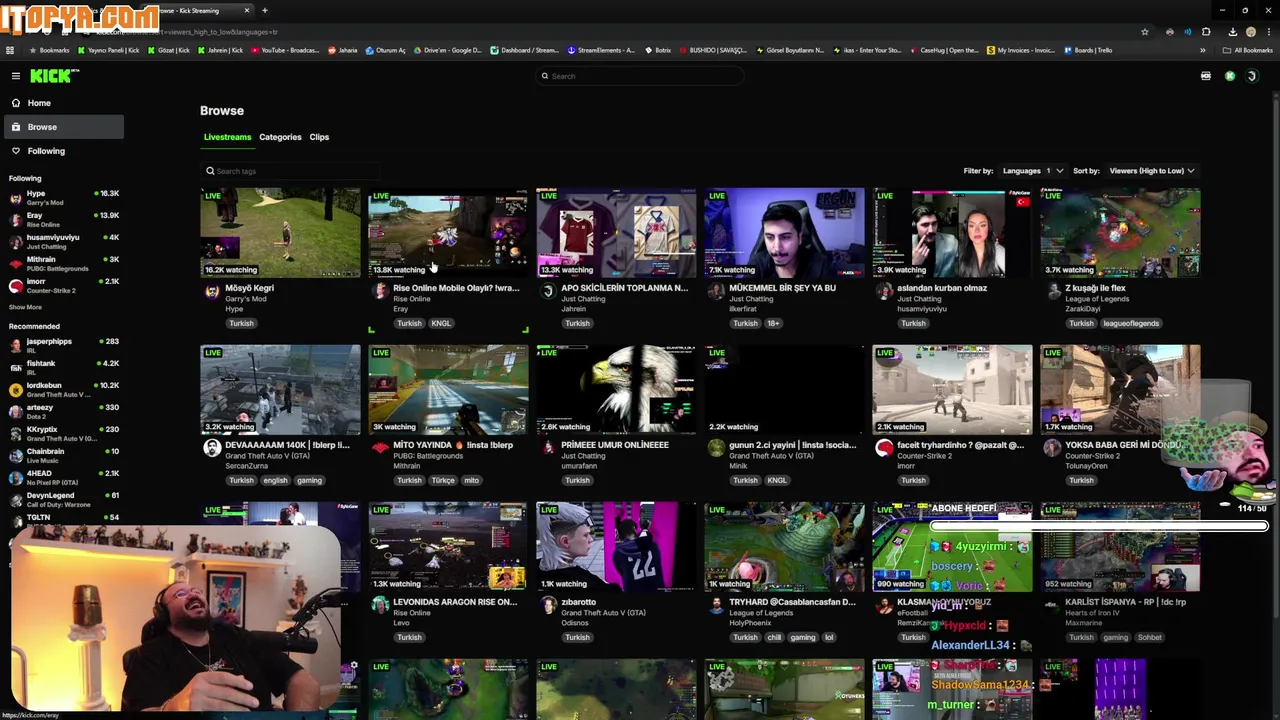Click the Home icon in the sidebar
1280x720 pixels.
[16, 103]
